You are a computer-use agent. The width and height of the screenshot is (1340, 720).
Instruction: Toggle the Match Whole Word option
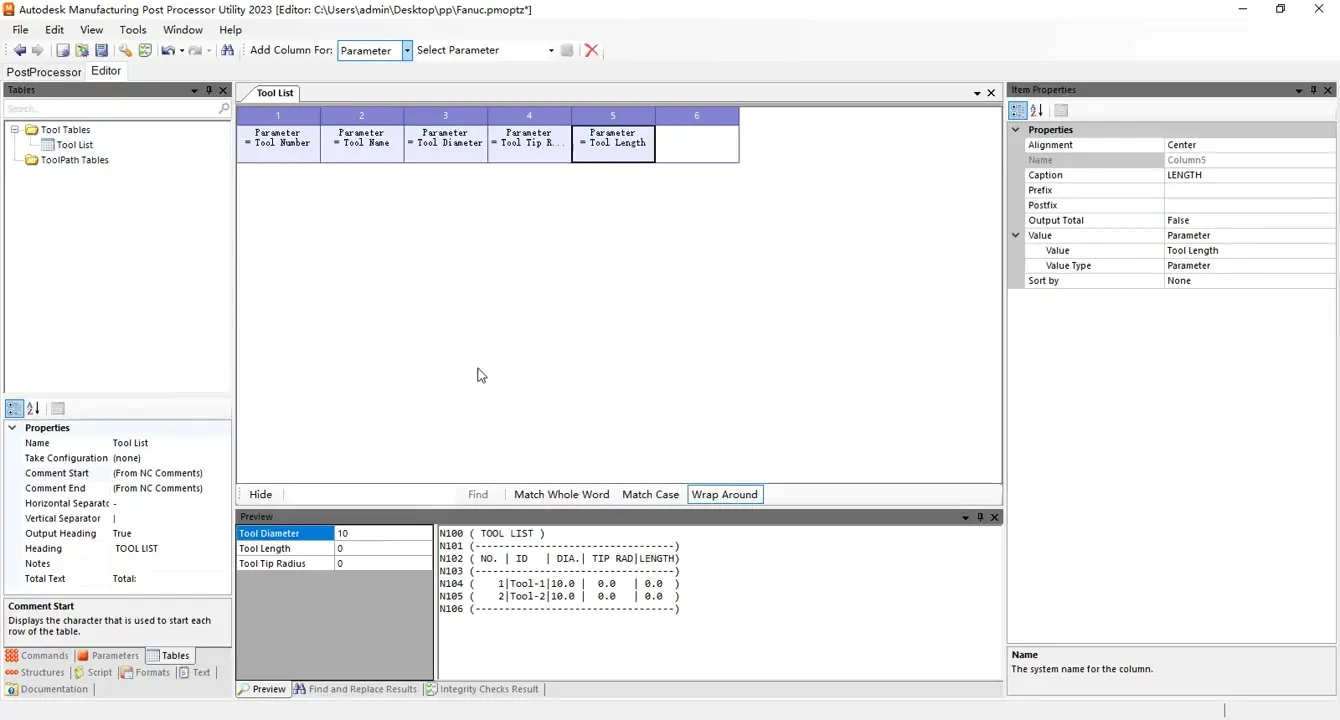(x=561, y=494)
